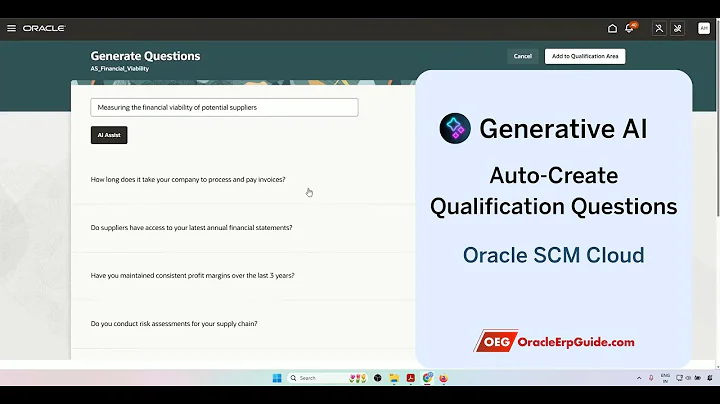
Task: Open Adobe Acrobat from taskbar
Action: pyautogui.click(x=411, y=378)
